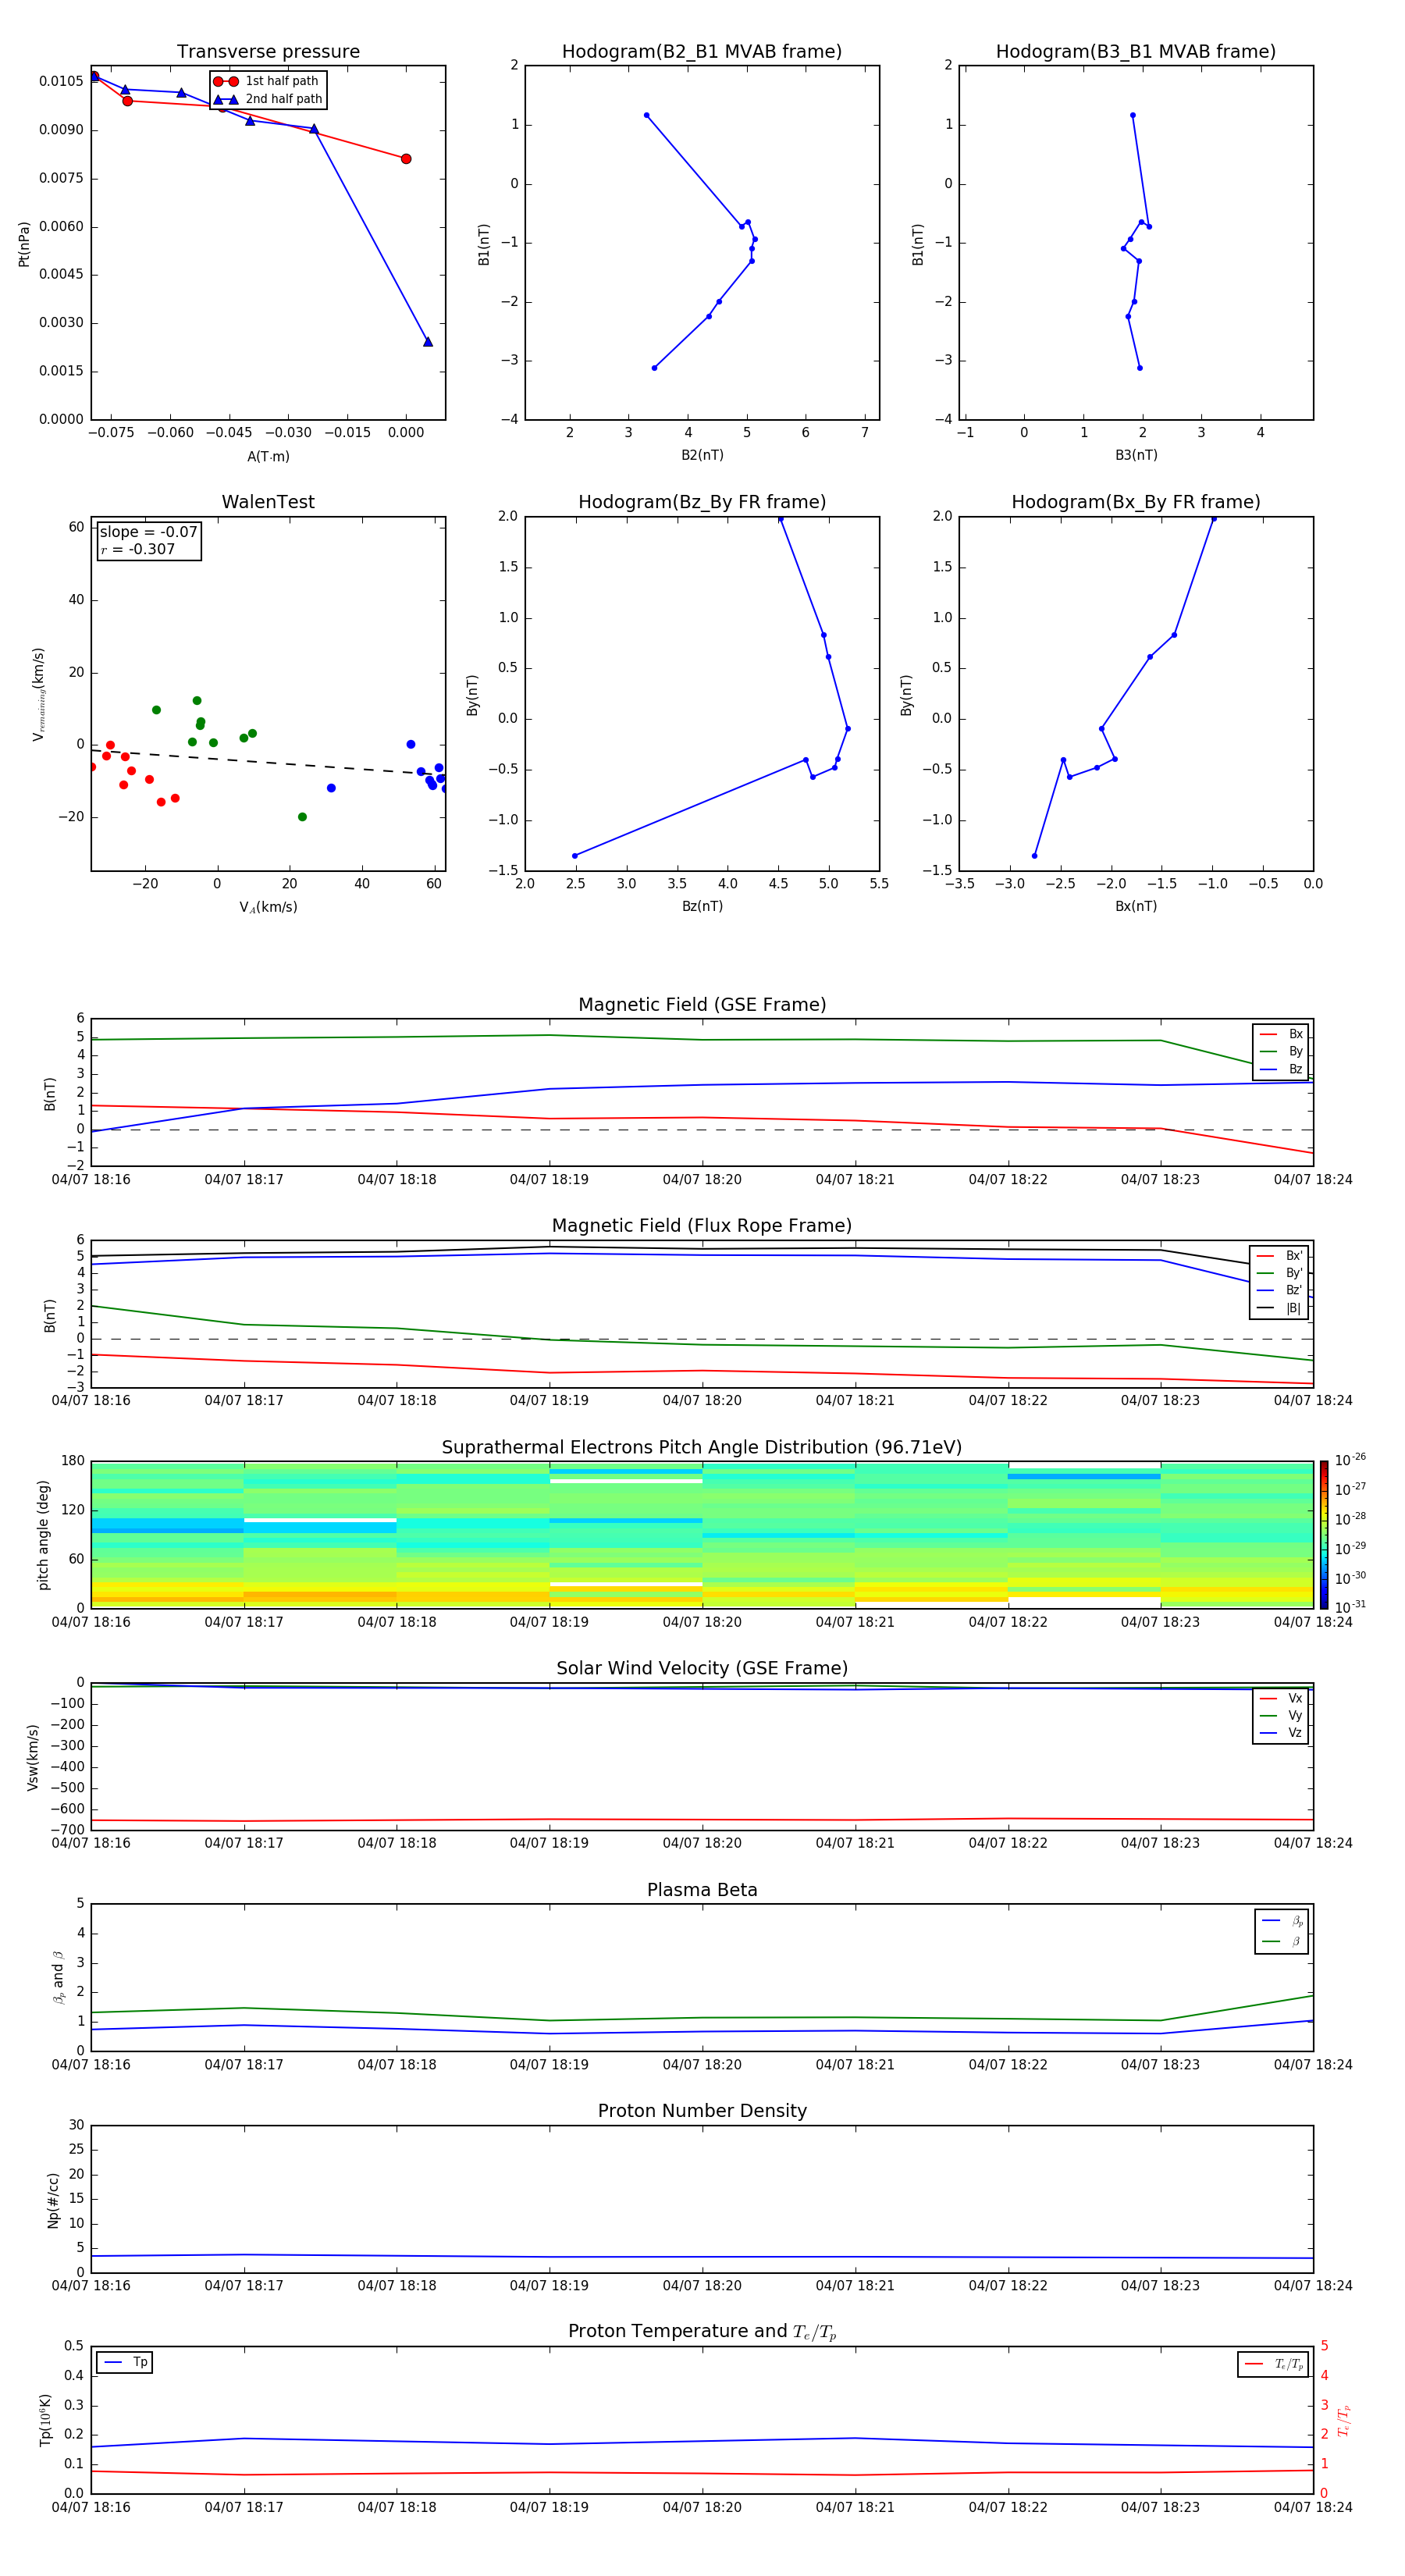Click the 'pitch angle (deg)' axis label
This screenshot has height=2576, width=1405.
43,1535
